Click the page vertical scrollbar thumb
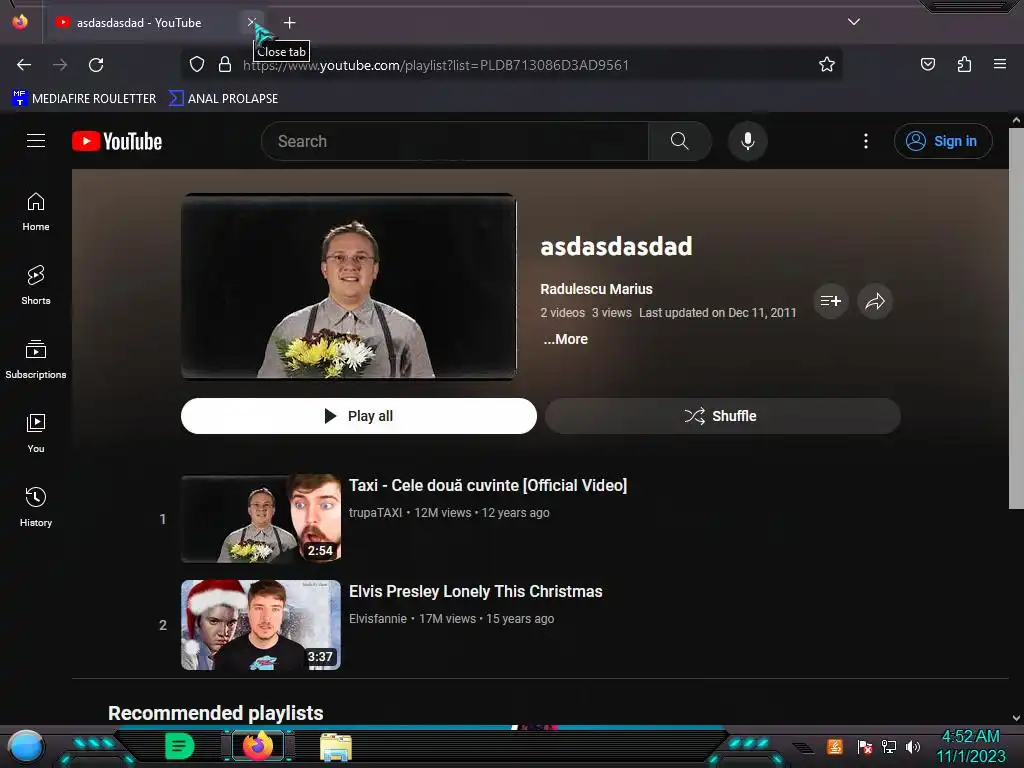The width and height of the screenshot is (1024, 768). pyautogui.click(x=1016, y=318)
